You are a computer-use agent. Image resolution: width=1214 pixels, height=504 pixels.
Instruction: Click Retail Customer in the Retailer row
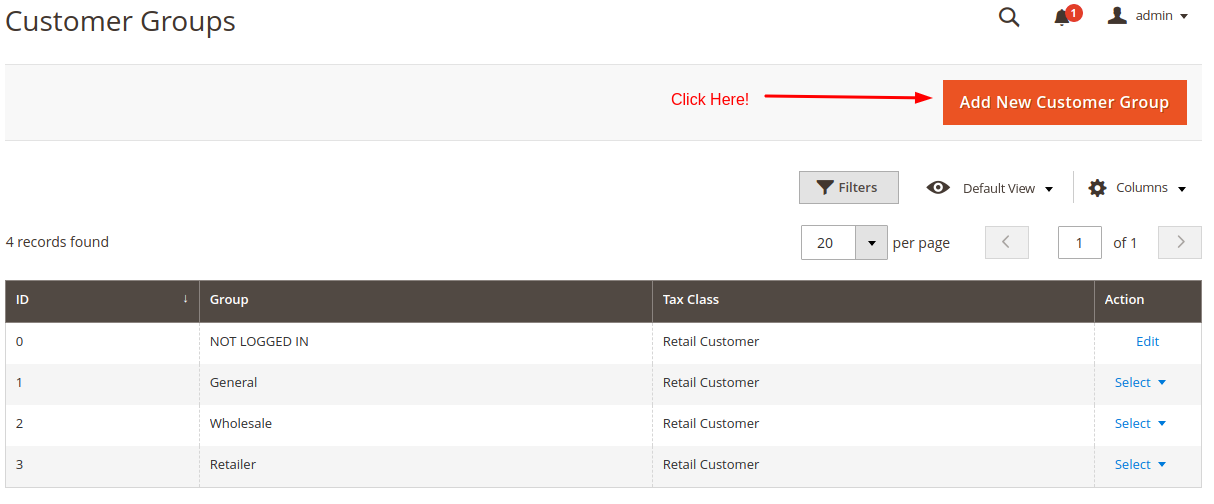(x=711, y=465)
